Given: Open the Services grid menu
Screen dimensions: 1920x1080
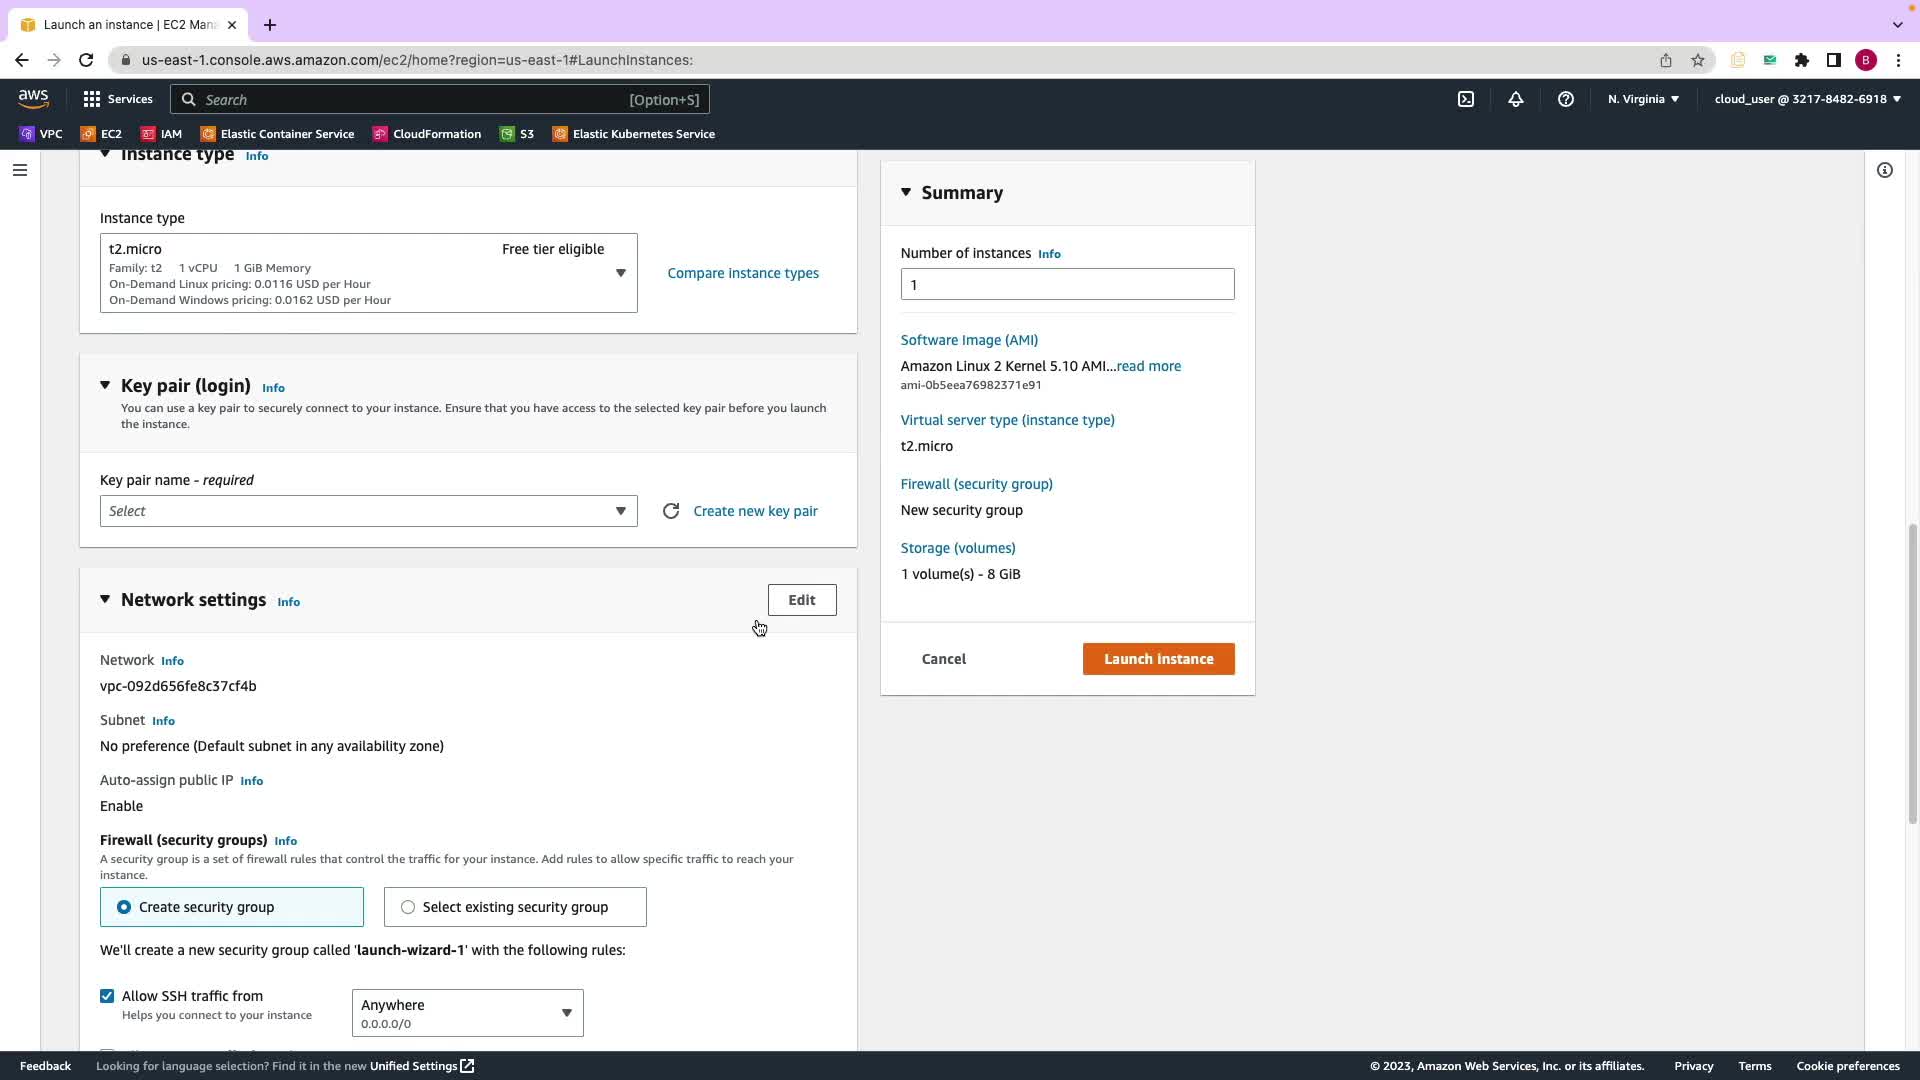Looking at the screenshot, I should pyautogui.click(x=118, y=99).
